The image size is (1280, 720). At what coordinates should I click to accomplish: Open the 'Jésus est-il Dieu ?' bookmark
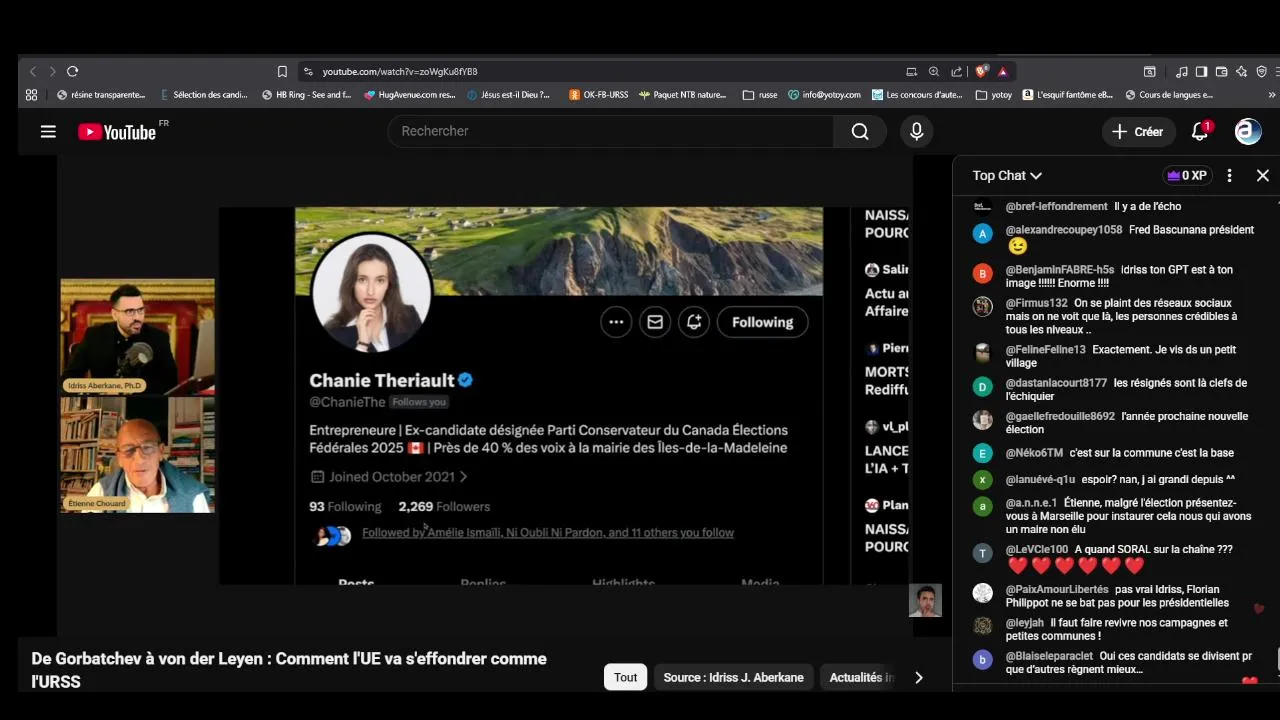coord(509,95)
